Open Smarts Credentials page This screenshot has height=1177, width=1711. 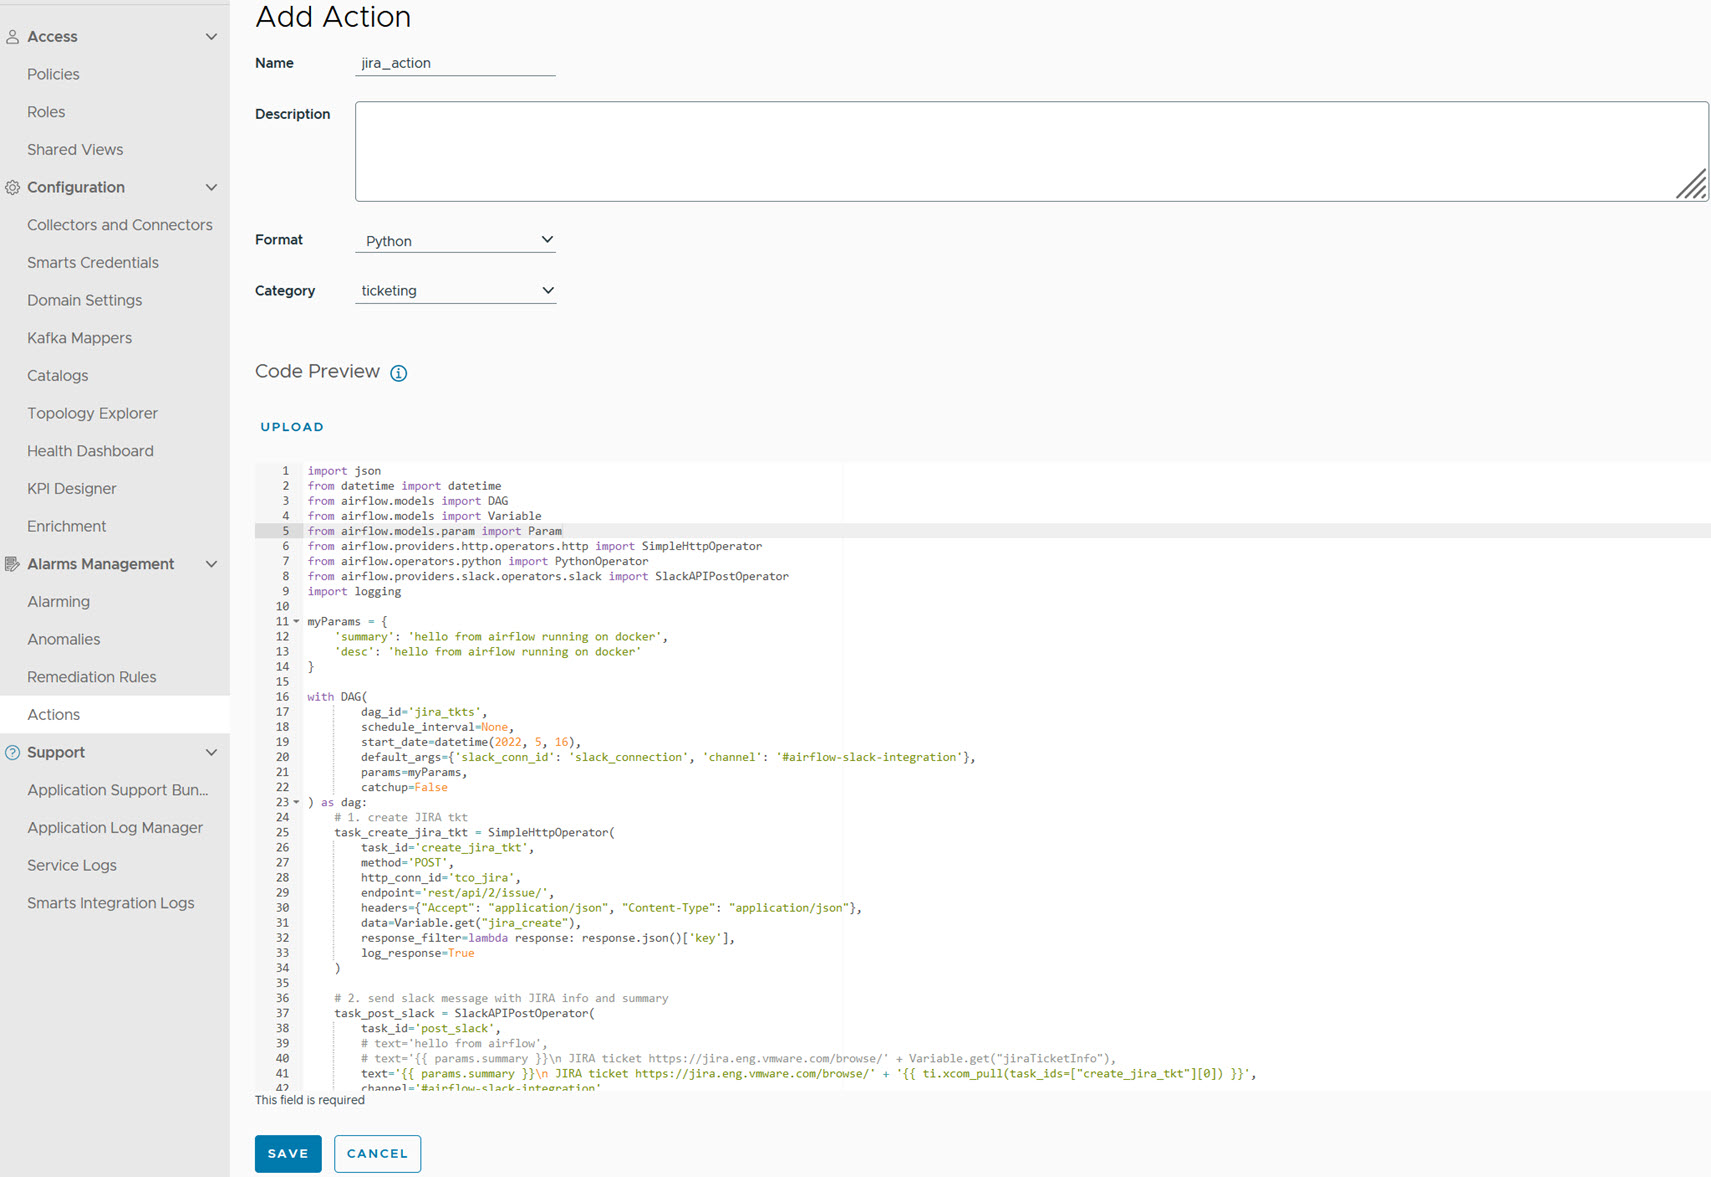(x=93, y=262)
